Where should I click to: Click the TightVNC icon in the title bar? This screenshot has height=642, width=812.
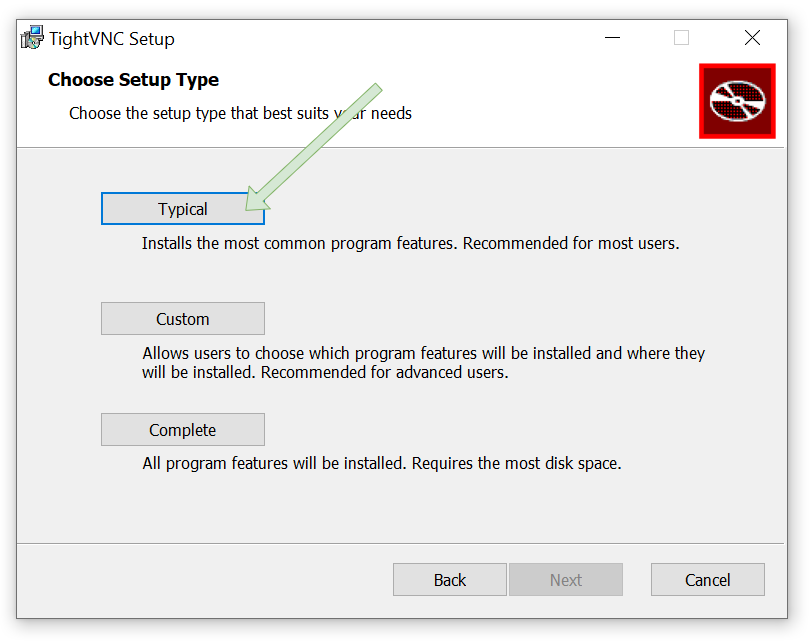coord(30,37)
